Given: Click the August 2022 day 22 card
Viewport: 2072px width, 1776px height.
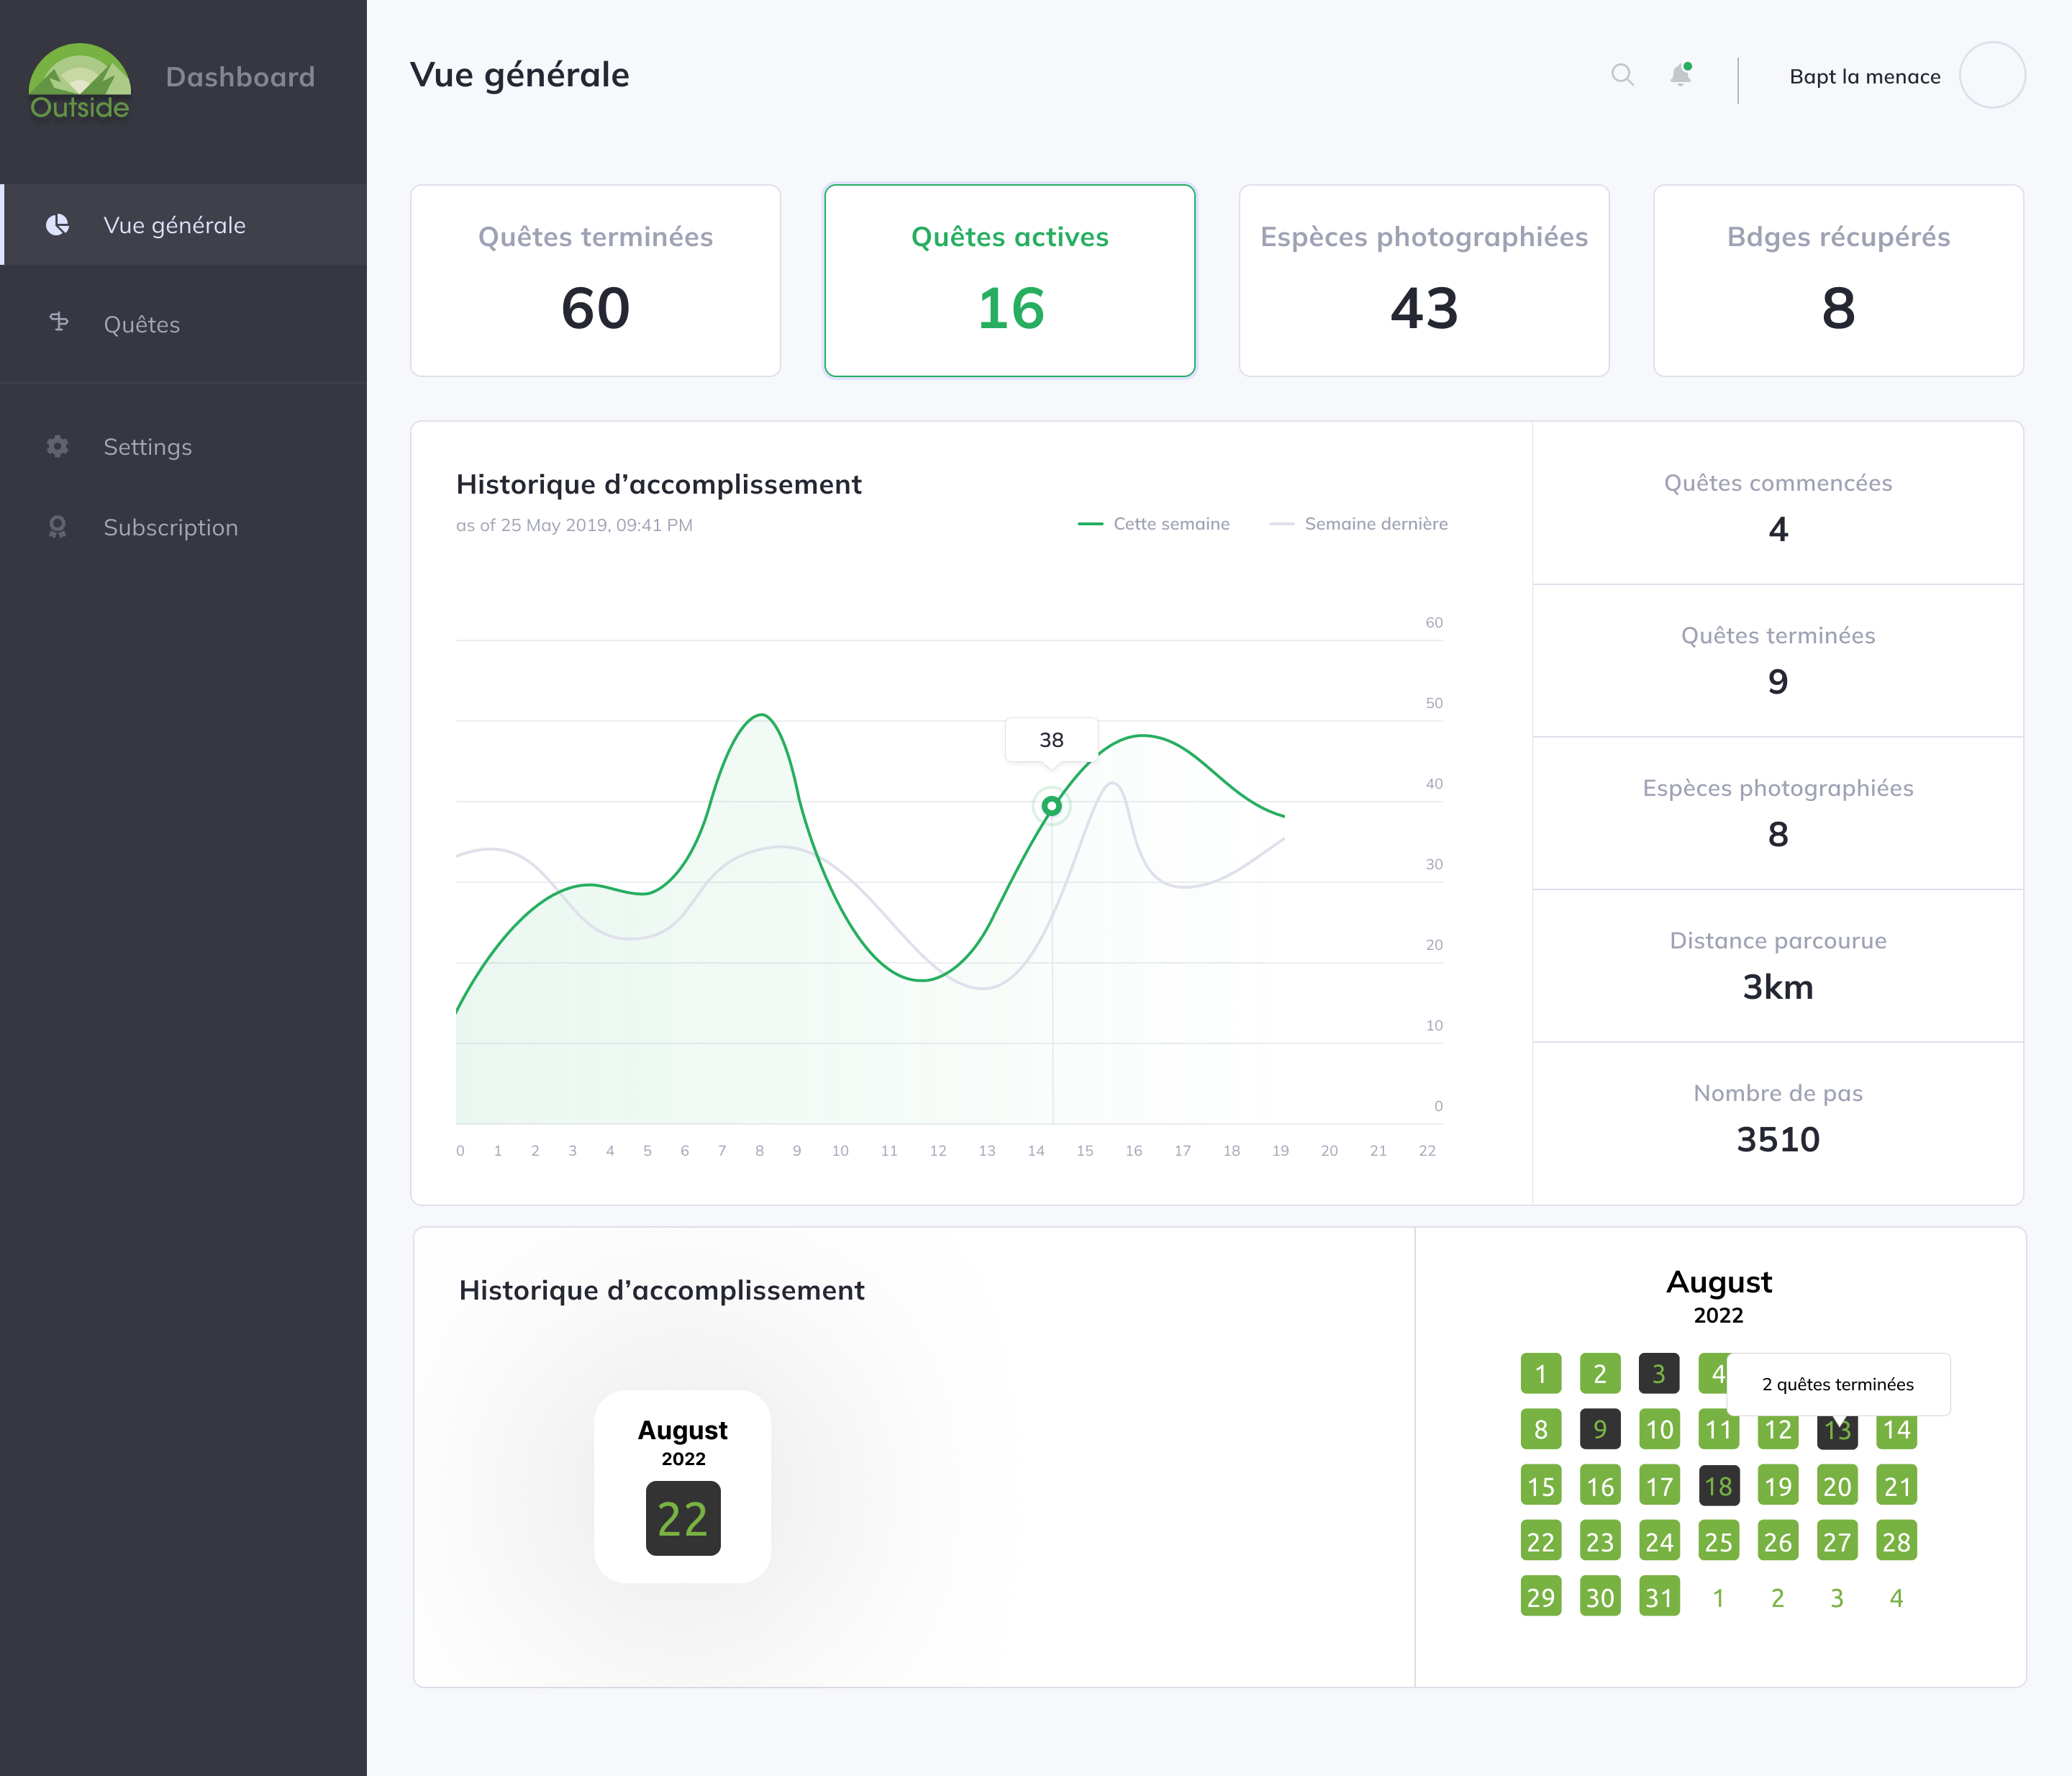Looking at the screenshot, I should [683, 1486].
